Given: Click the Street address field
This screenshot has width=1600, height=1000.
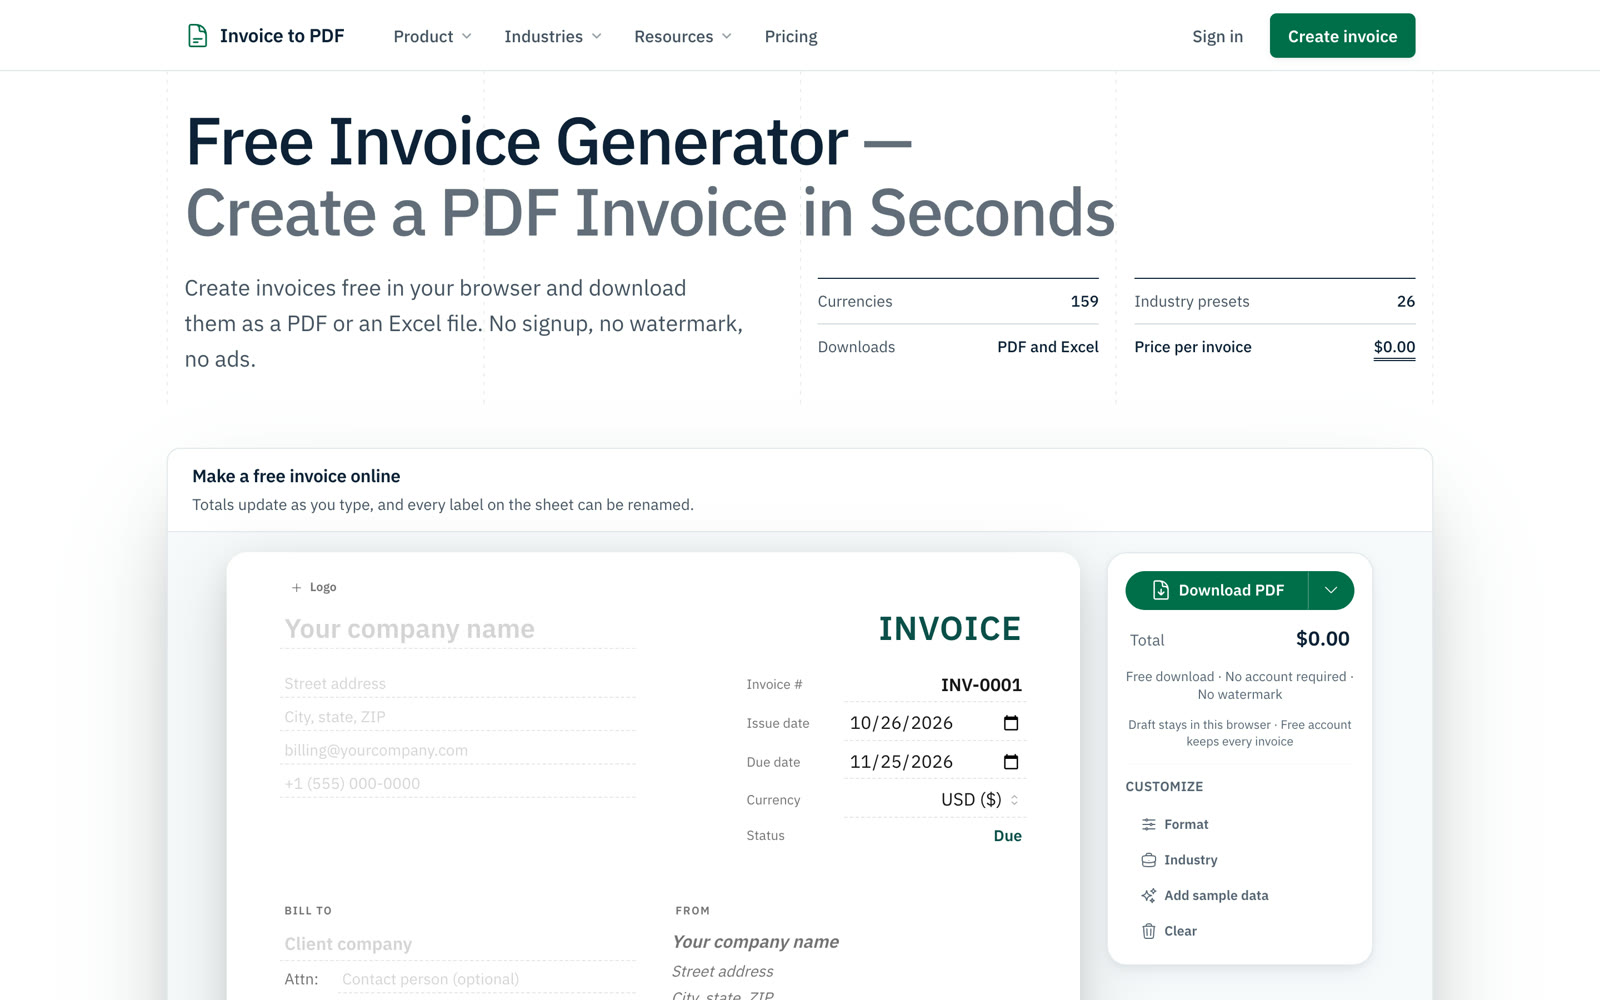Looking at the screenshot, I should pos(458,684).
